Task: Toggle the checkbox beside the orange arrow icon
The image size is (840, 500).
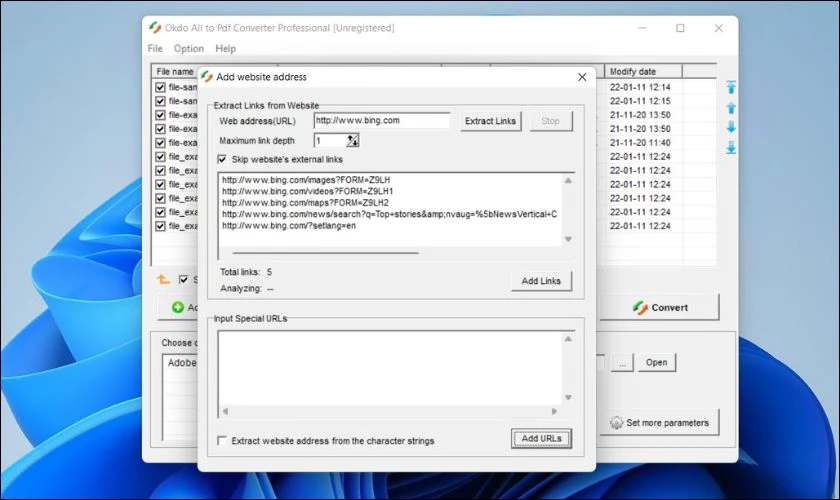Action: tap(183, 279)
